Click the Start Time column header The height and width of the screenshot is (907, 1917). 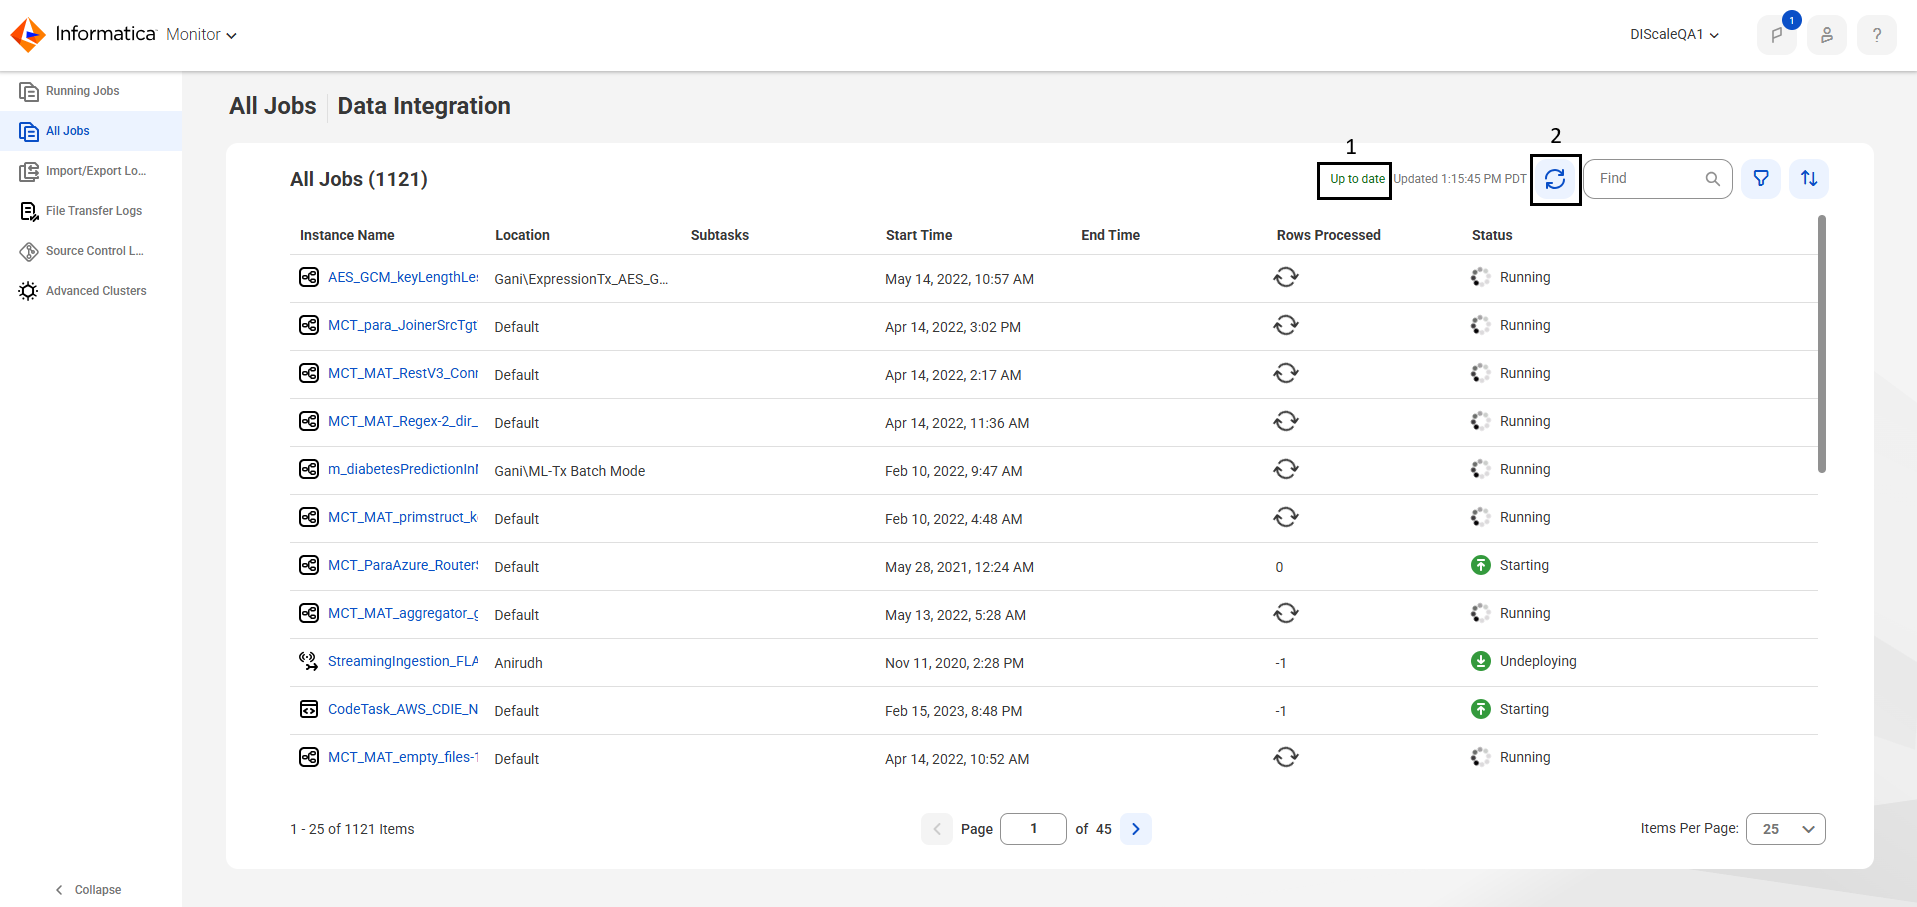tap(919, 235)
